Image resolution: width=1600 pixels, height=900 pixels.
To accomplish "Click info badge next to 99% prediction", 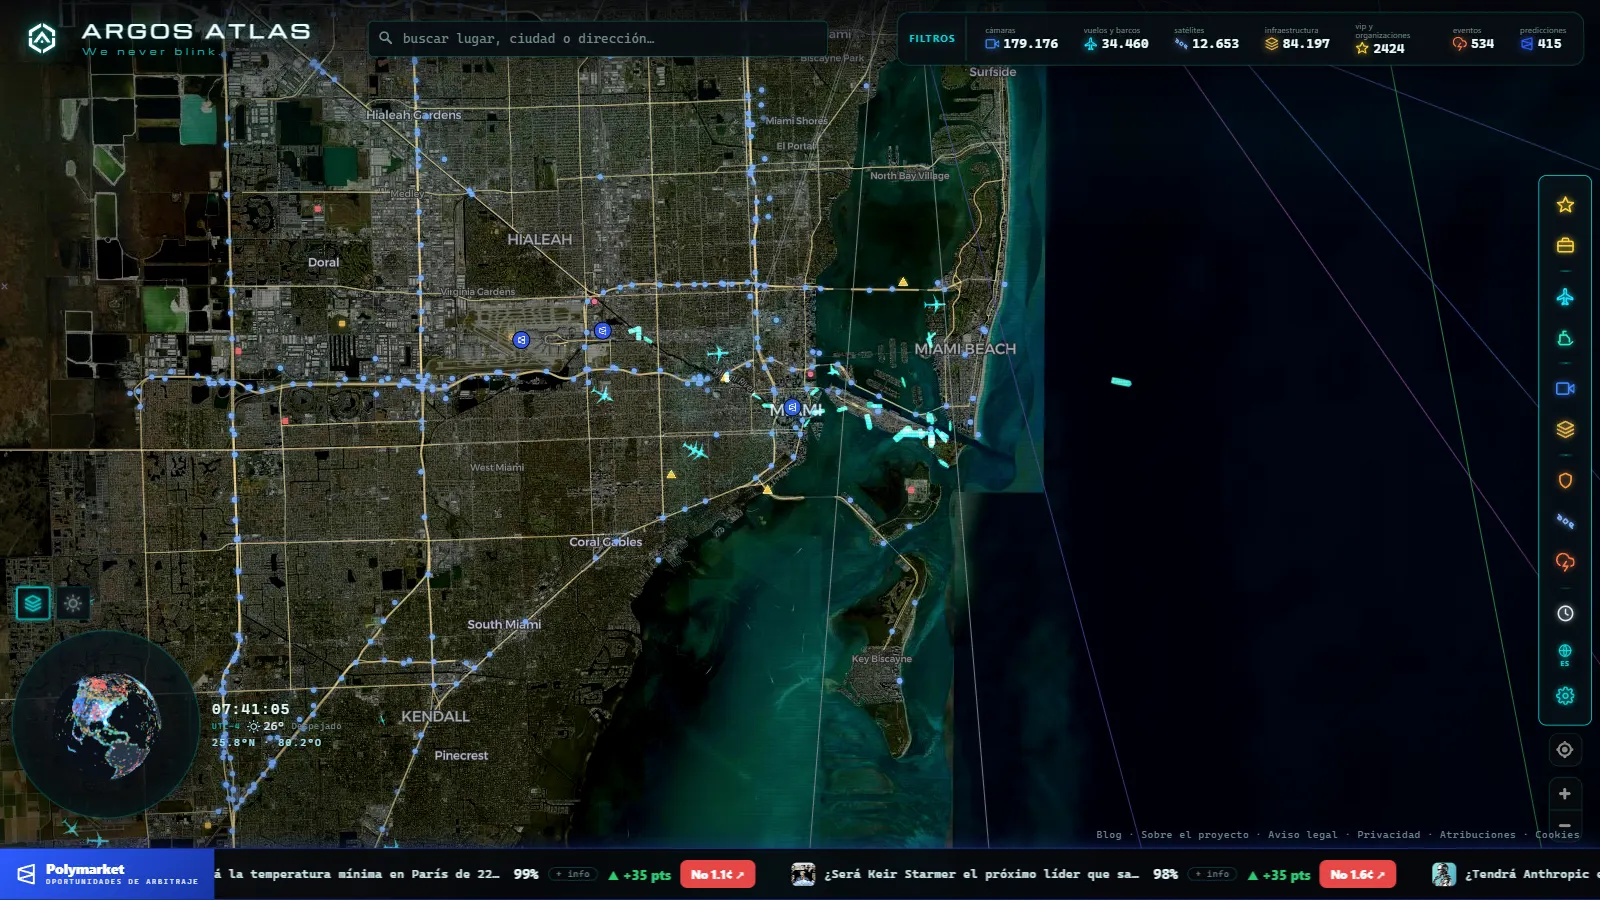I will tap(572, 874).
